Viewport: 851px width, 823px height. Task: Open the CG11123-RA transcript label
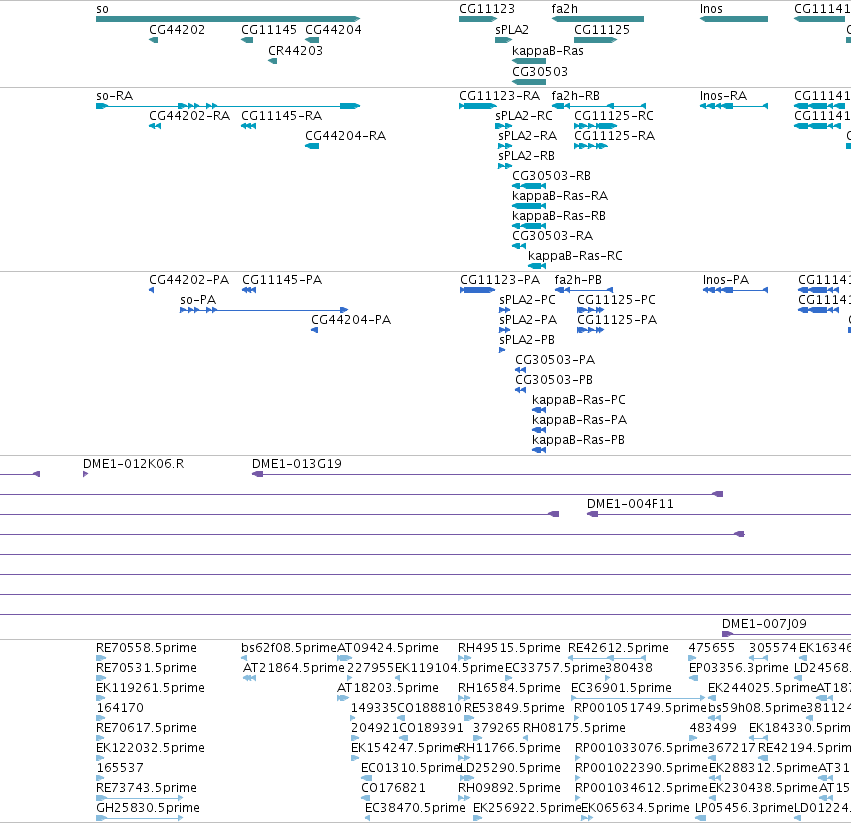pos(499,96)
